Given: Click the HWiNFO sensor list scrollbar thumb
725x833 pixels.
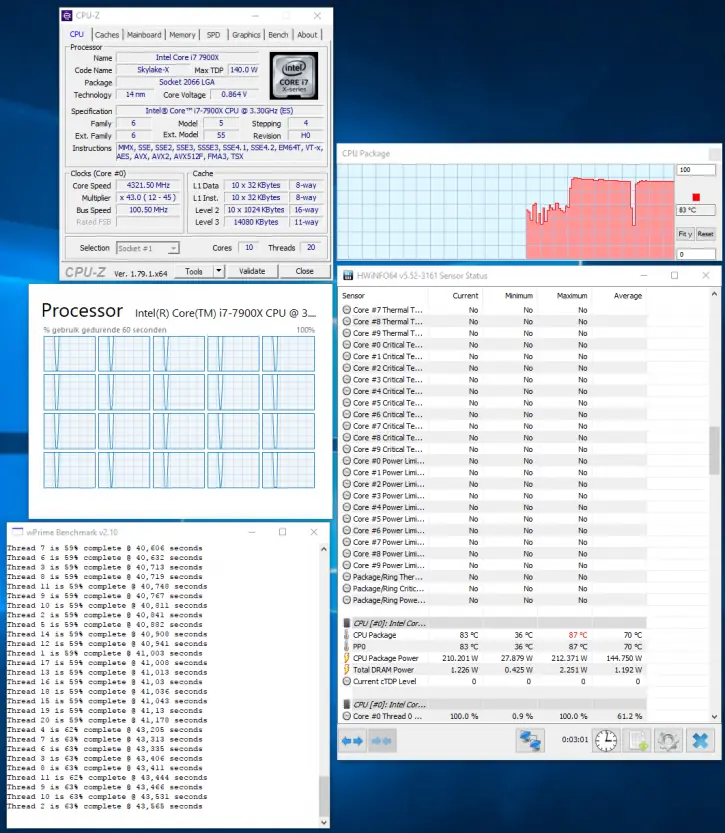Looking at the screenshot, I should coord(714,450).
